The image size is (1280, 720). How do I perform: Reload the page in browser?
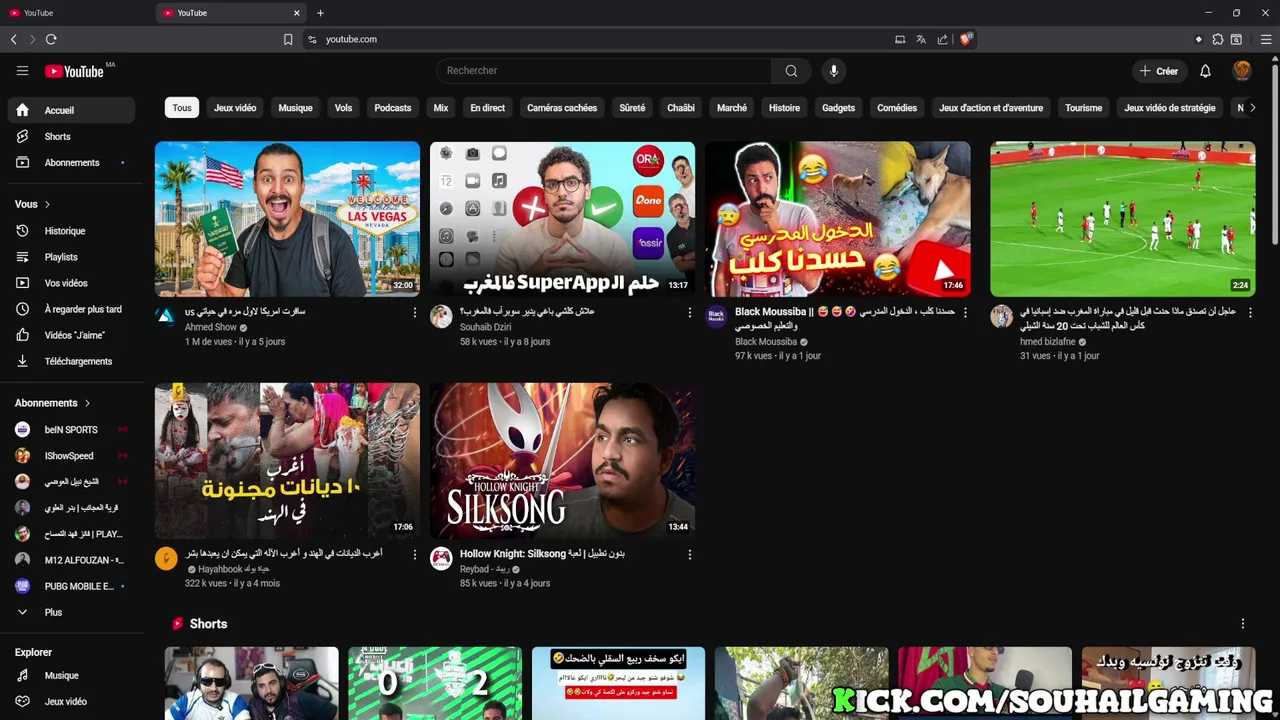click(51, 39)
